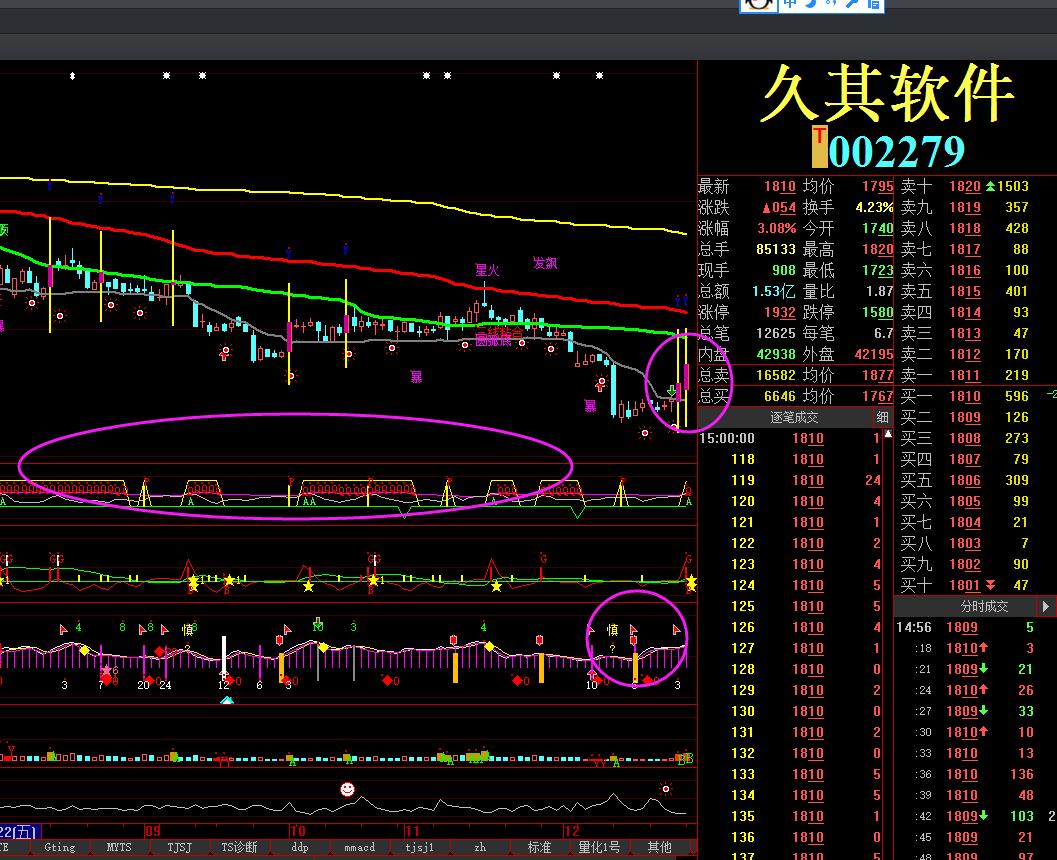Click the 细 detail button

[882, 417]
